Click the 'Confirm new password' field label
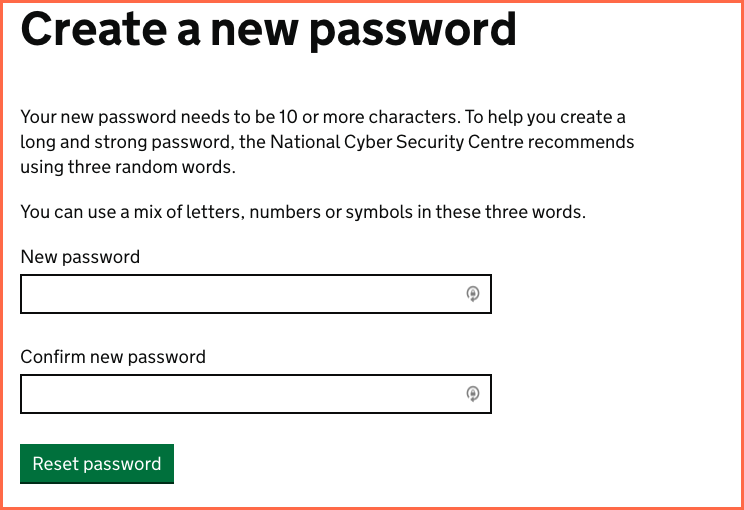The width and height of the screenshot is (744, 510). (113, 357)
